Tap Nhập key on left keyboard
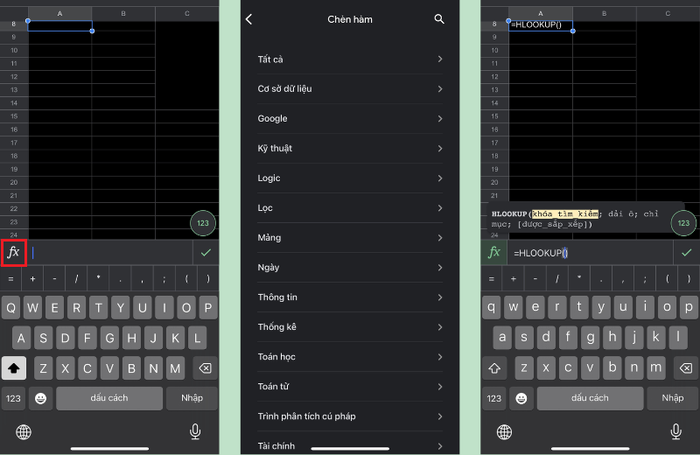700x455 pixels. pos(192,398)
